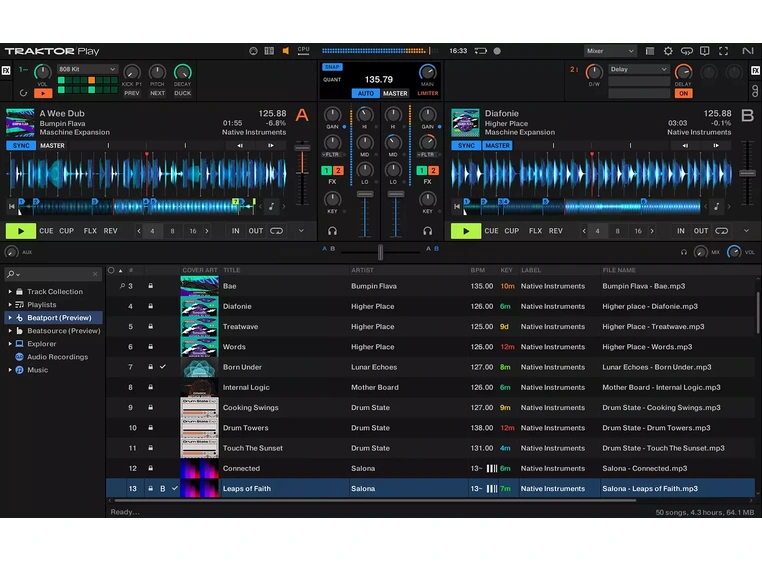Image resolution: width=762 pixels, height=562 pixels.
Task: Click the MIDI controller indicator icon
Action: tap(253, 51)
